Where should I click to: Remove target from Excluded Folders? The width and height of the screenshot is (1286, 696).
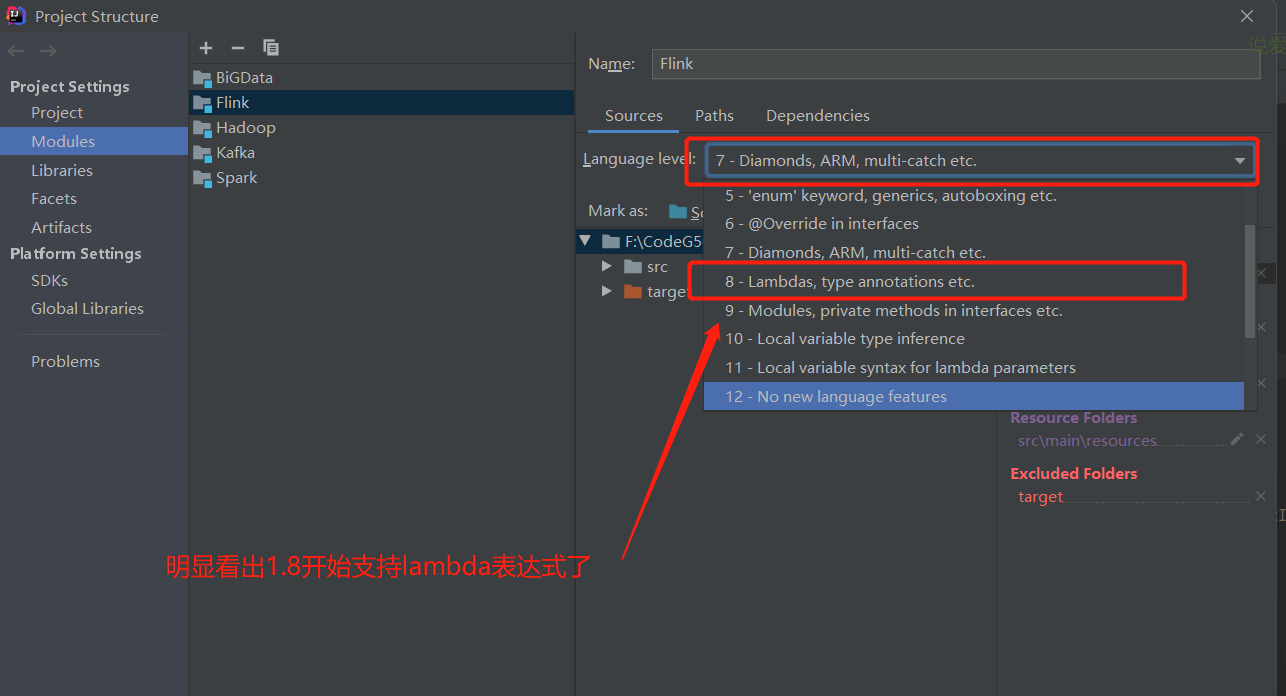[x=1261, y=496]
